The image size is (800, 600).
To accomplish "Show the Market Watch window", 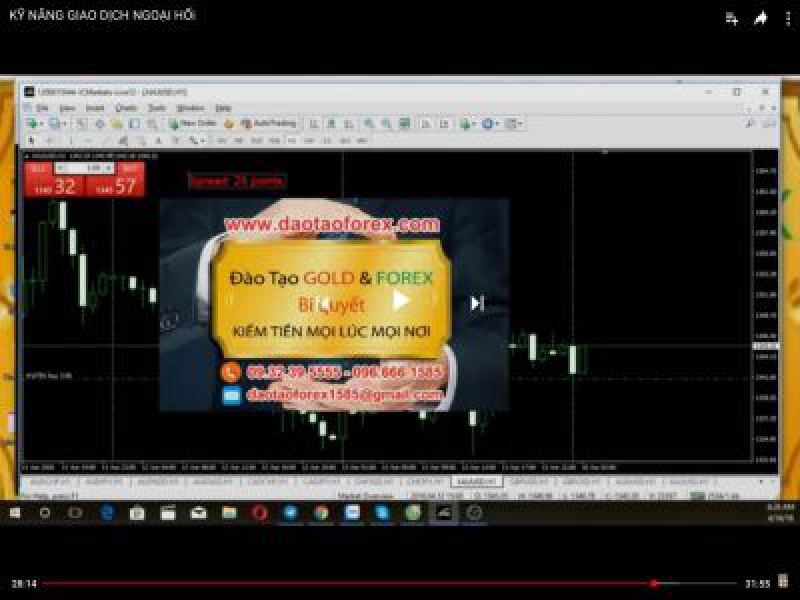I will coord(82,123).
